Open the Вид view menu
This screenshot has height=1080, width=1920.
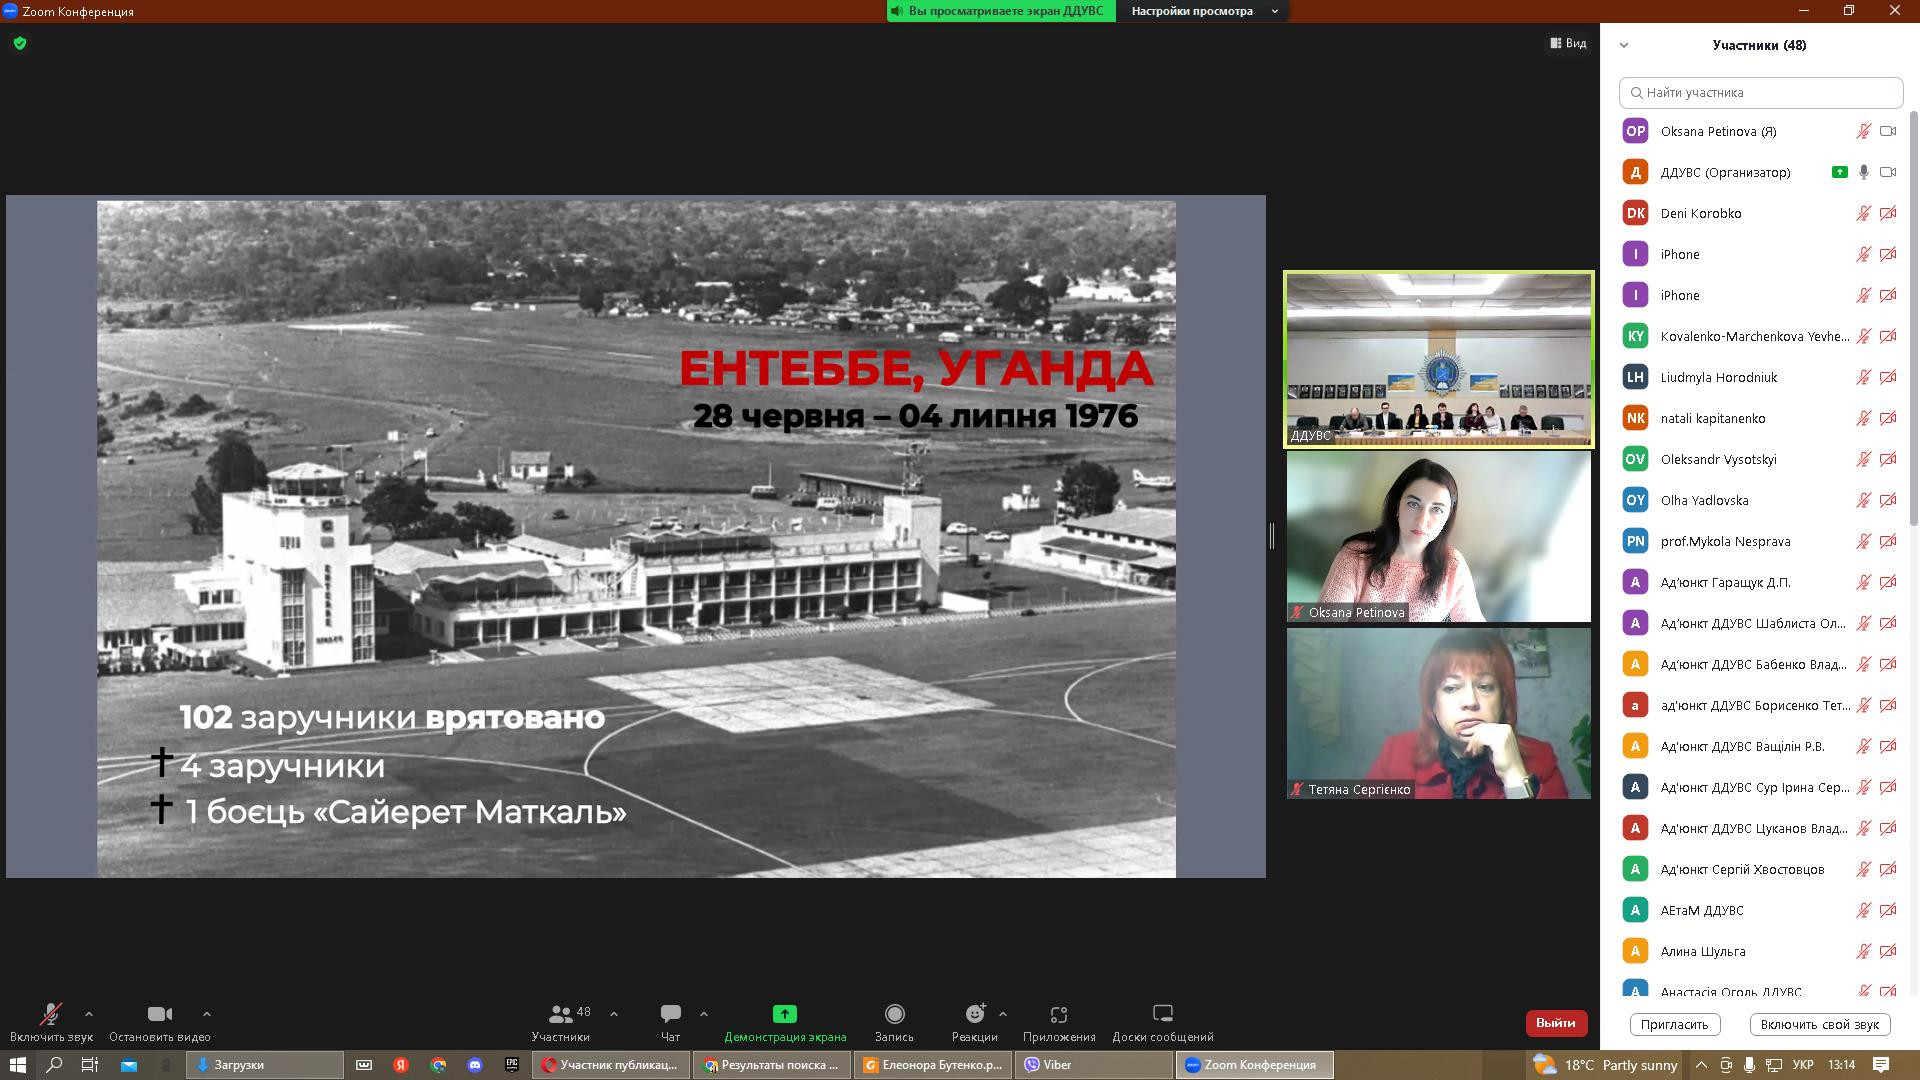tap(1568, 43)
